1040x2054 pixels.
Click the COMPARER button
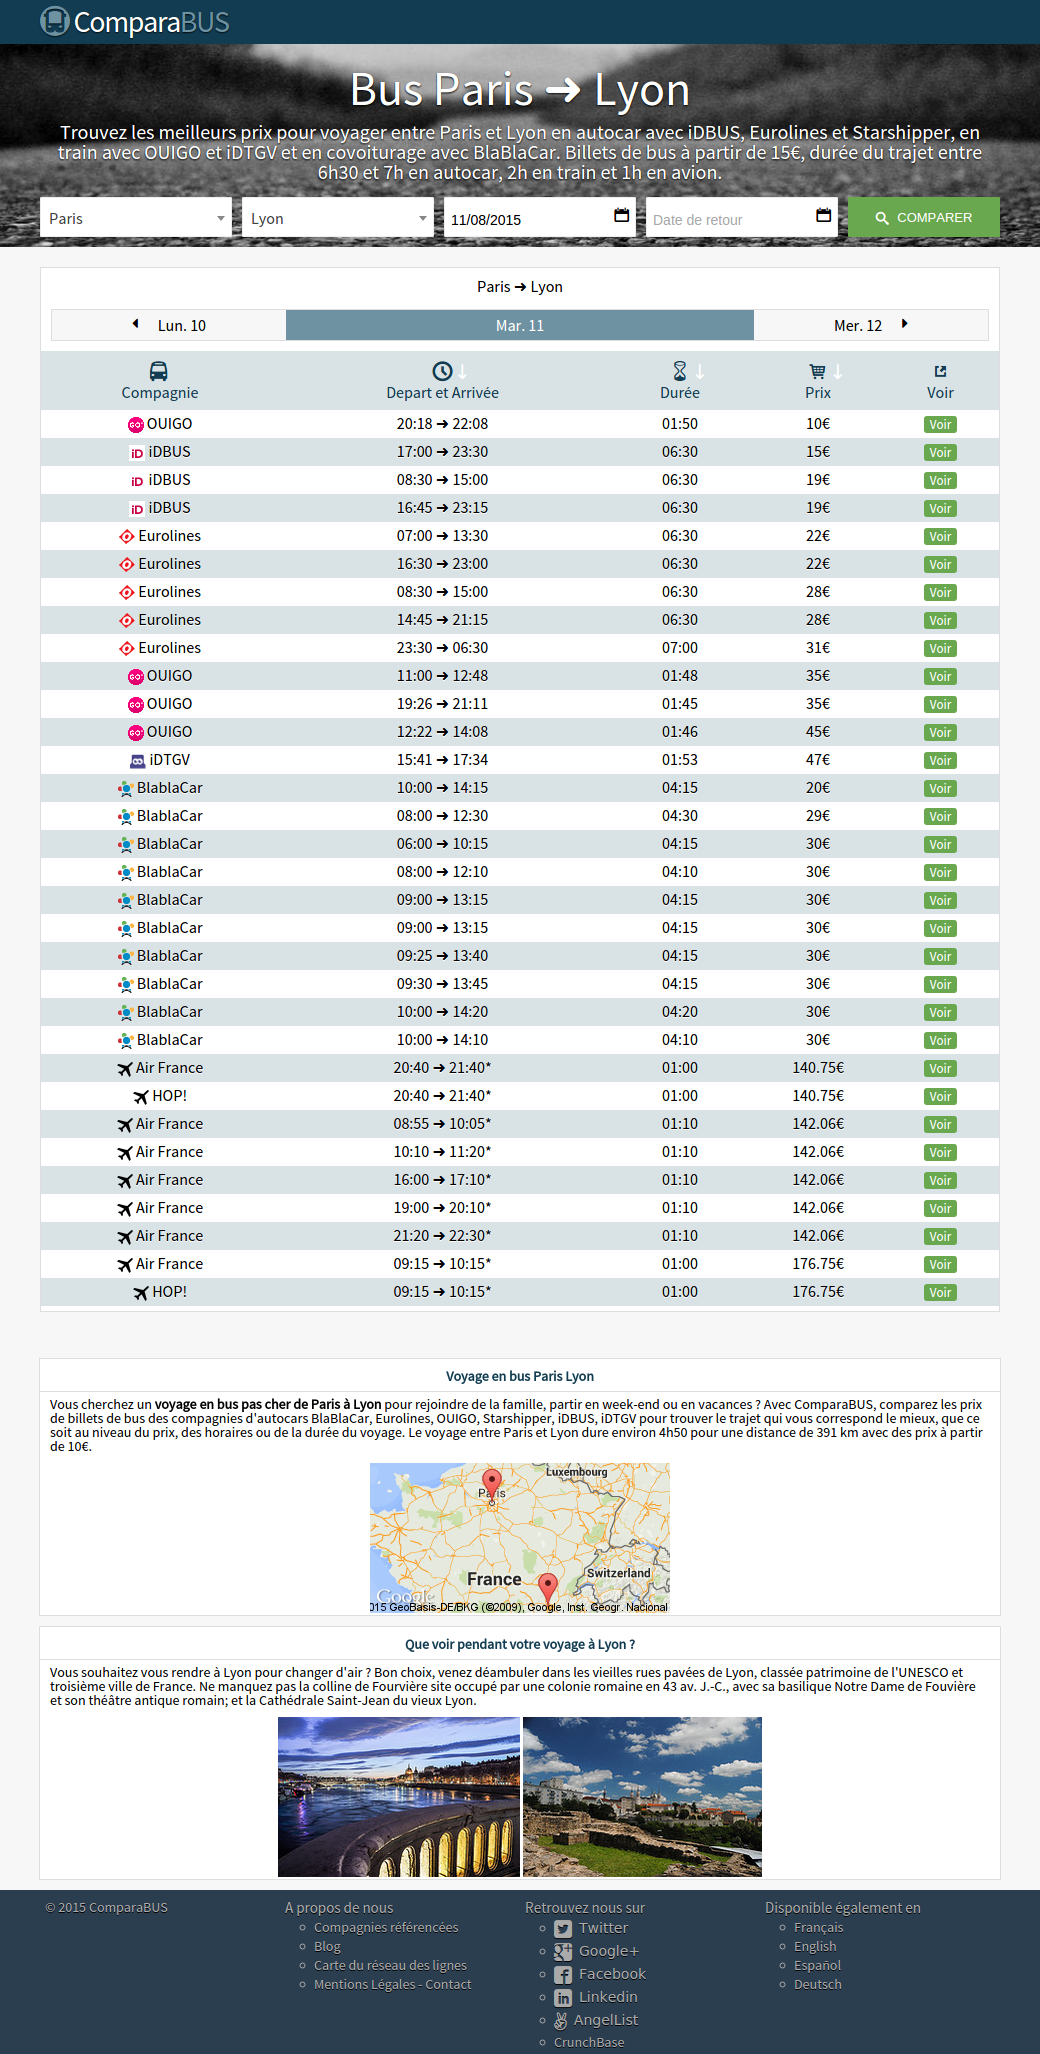(924, 217)
